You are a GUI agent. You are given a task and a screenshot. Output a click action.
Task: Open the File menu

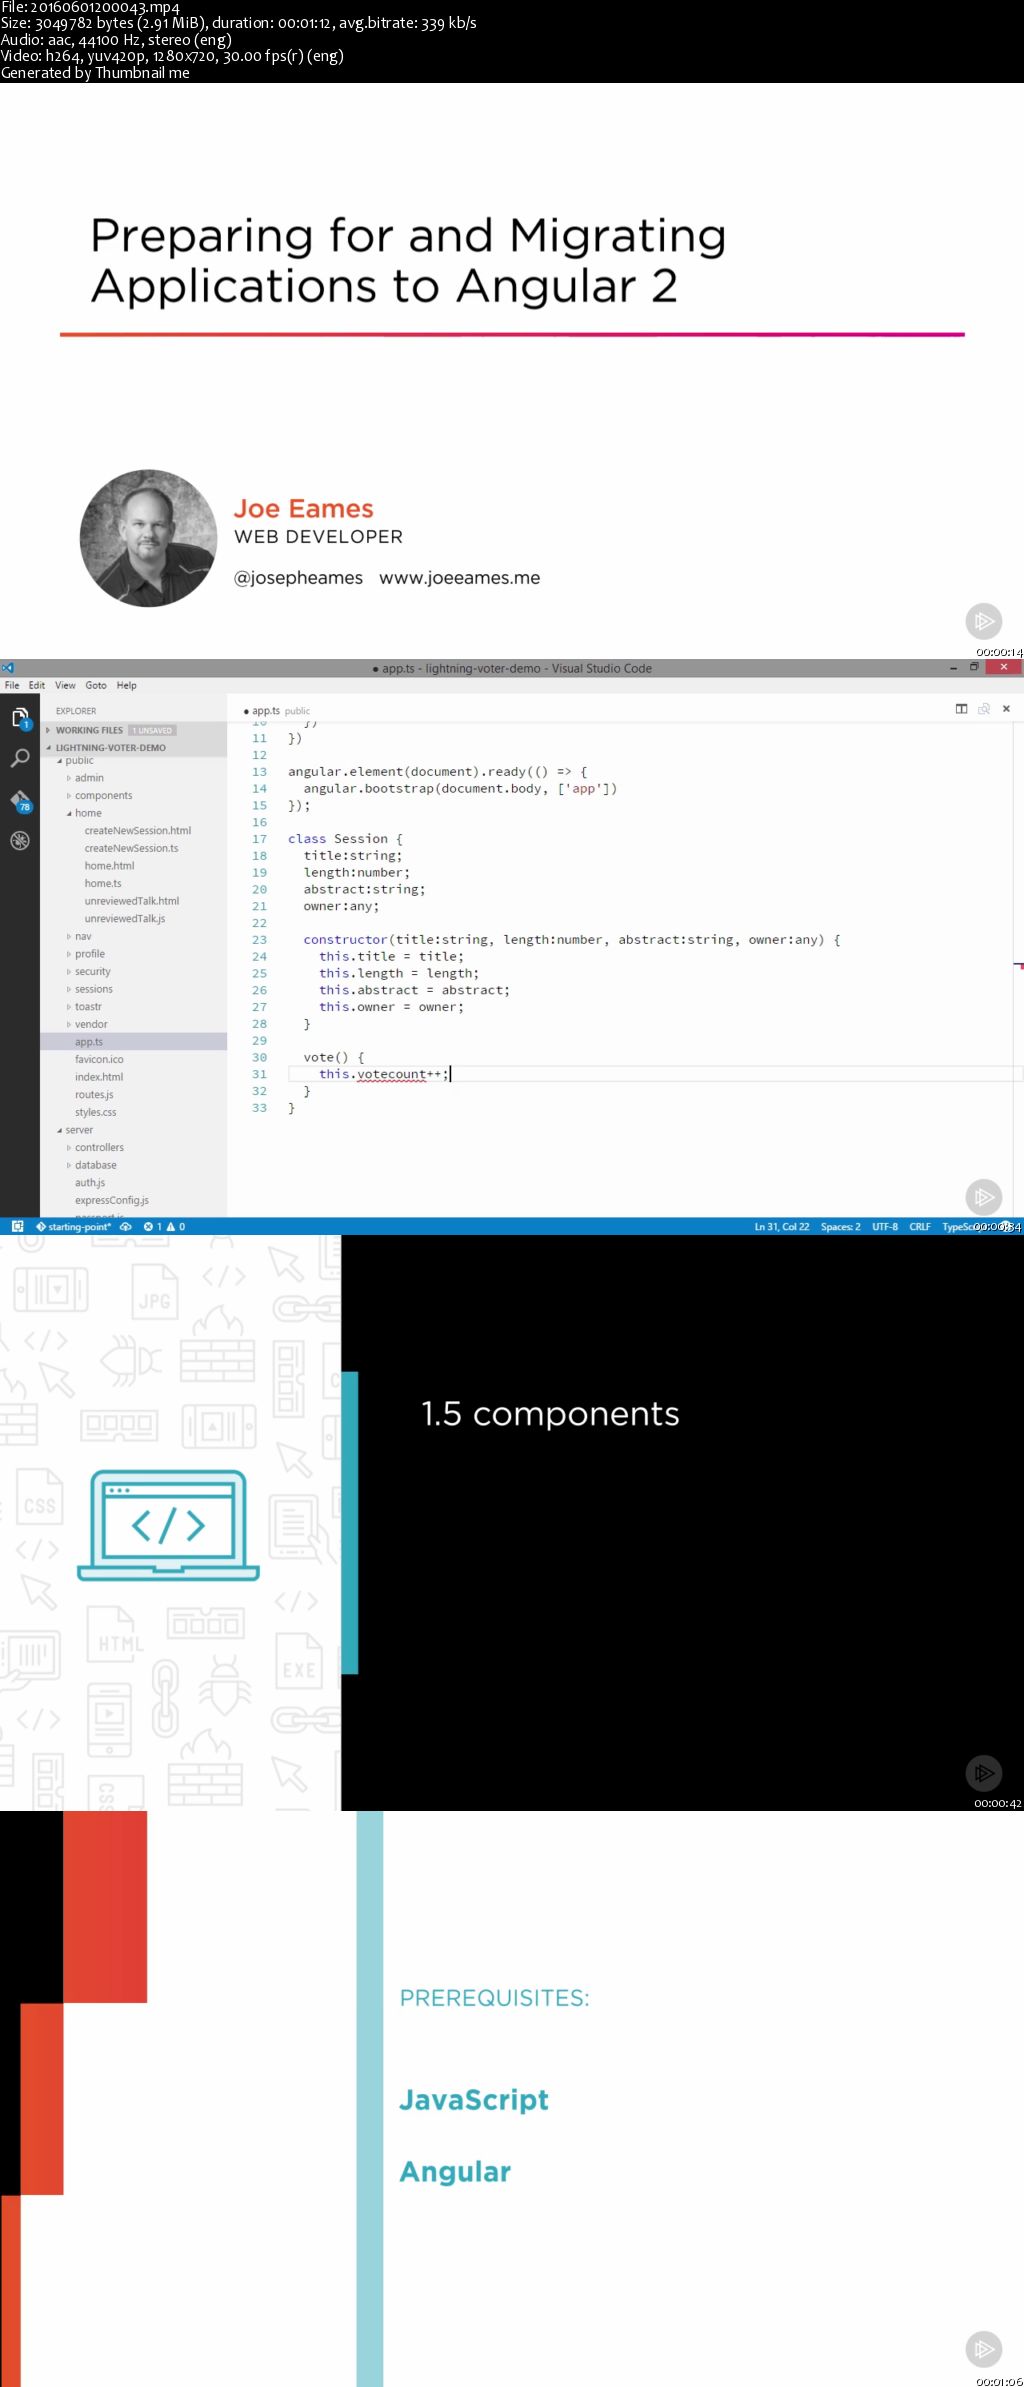click(12, 685)
